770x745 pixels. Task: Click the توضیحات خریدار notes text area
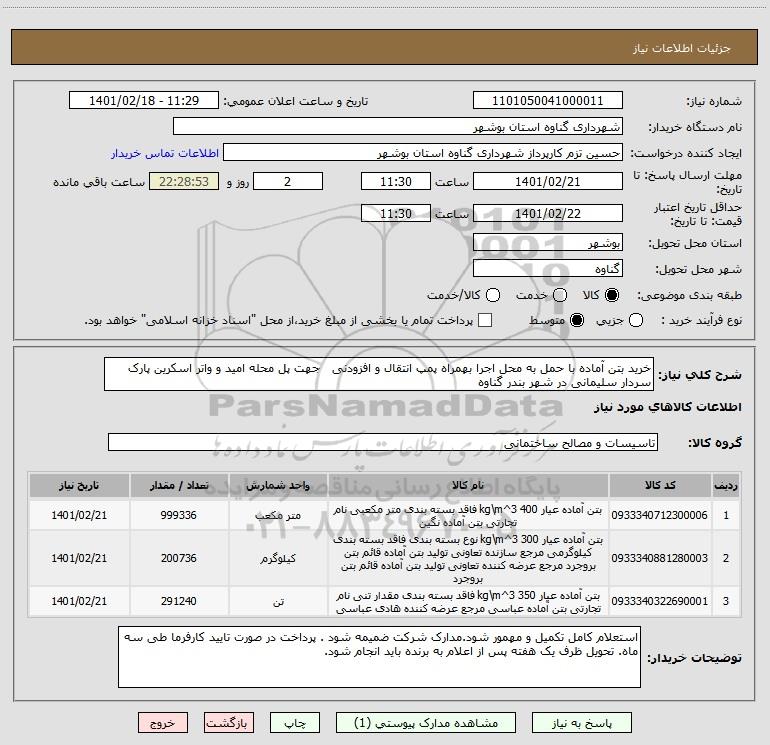(x=379, y=657)
